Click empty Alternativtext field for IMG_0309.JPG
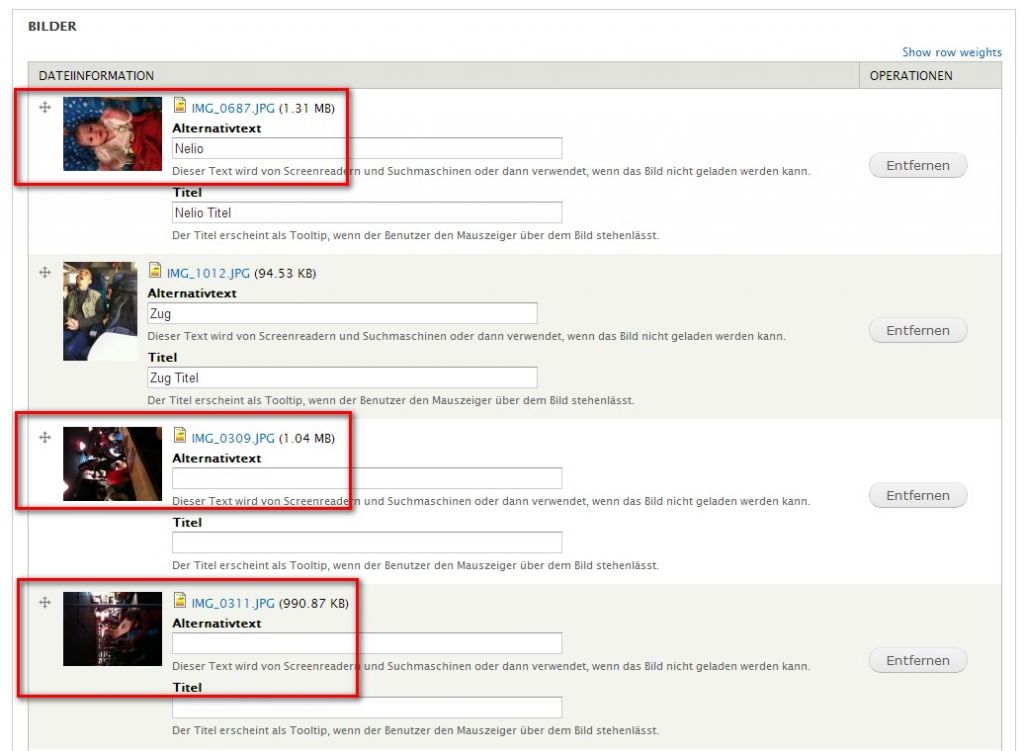1024x751 pixels. click(x=366, y=478)
